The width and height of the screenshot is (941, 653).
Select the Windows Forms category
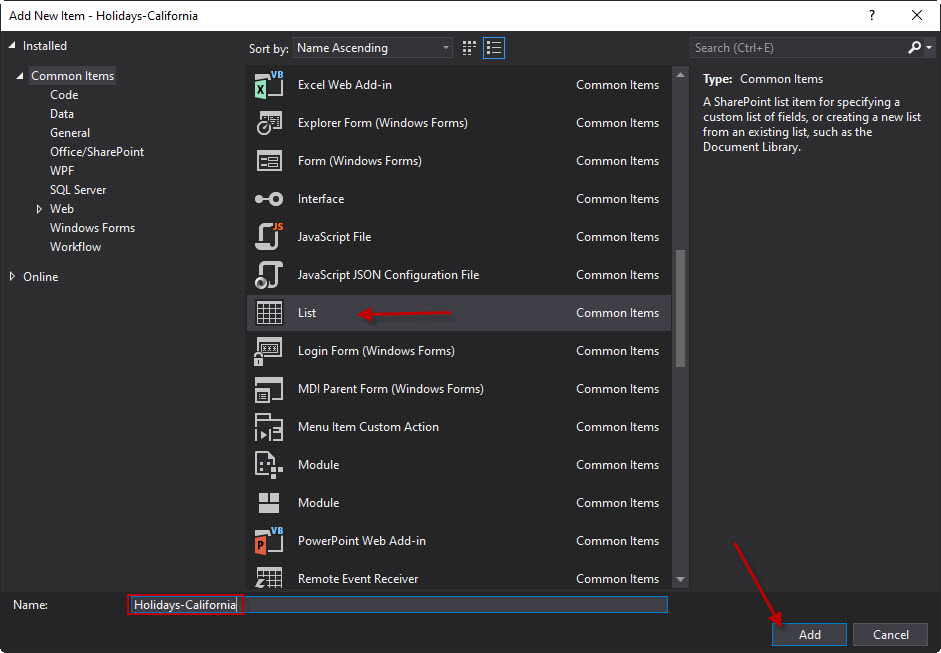[x=92, y=228]
